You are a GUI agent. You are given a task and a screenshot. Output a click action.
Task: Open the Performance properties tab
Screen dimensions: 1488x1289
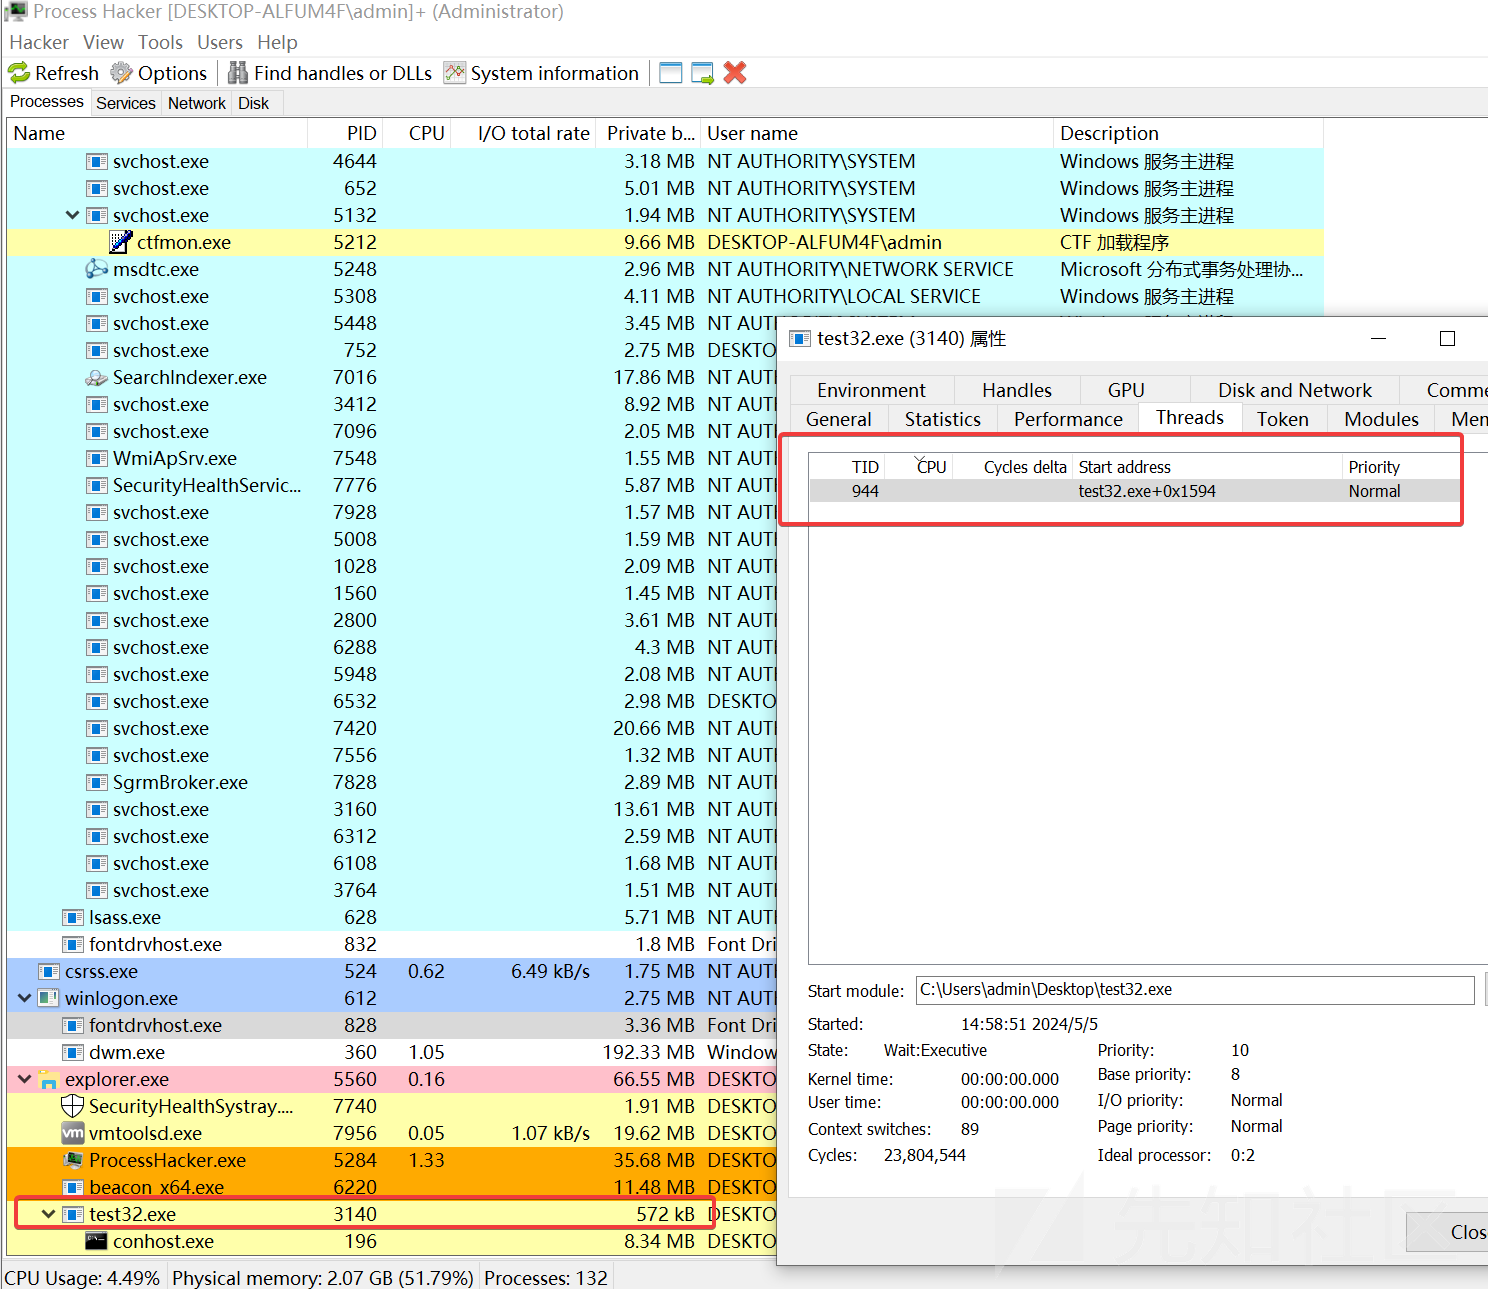[1068, 419]
